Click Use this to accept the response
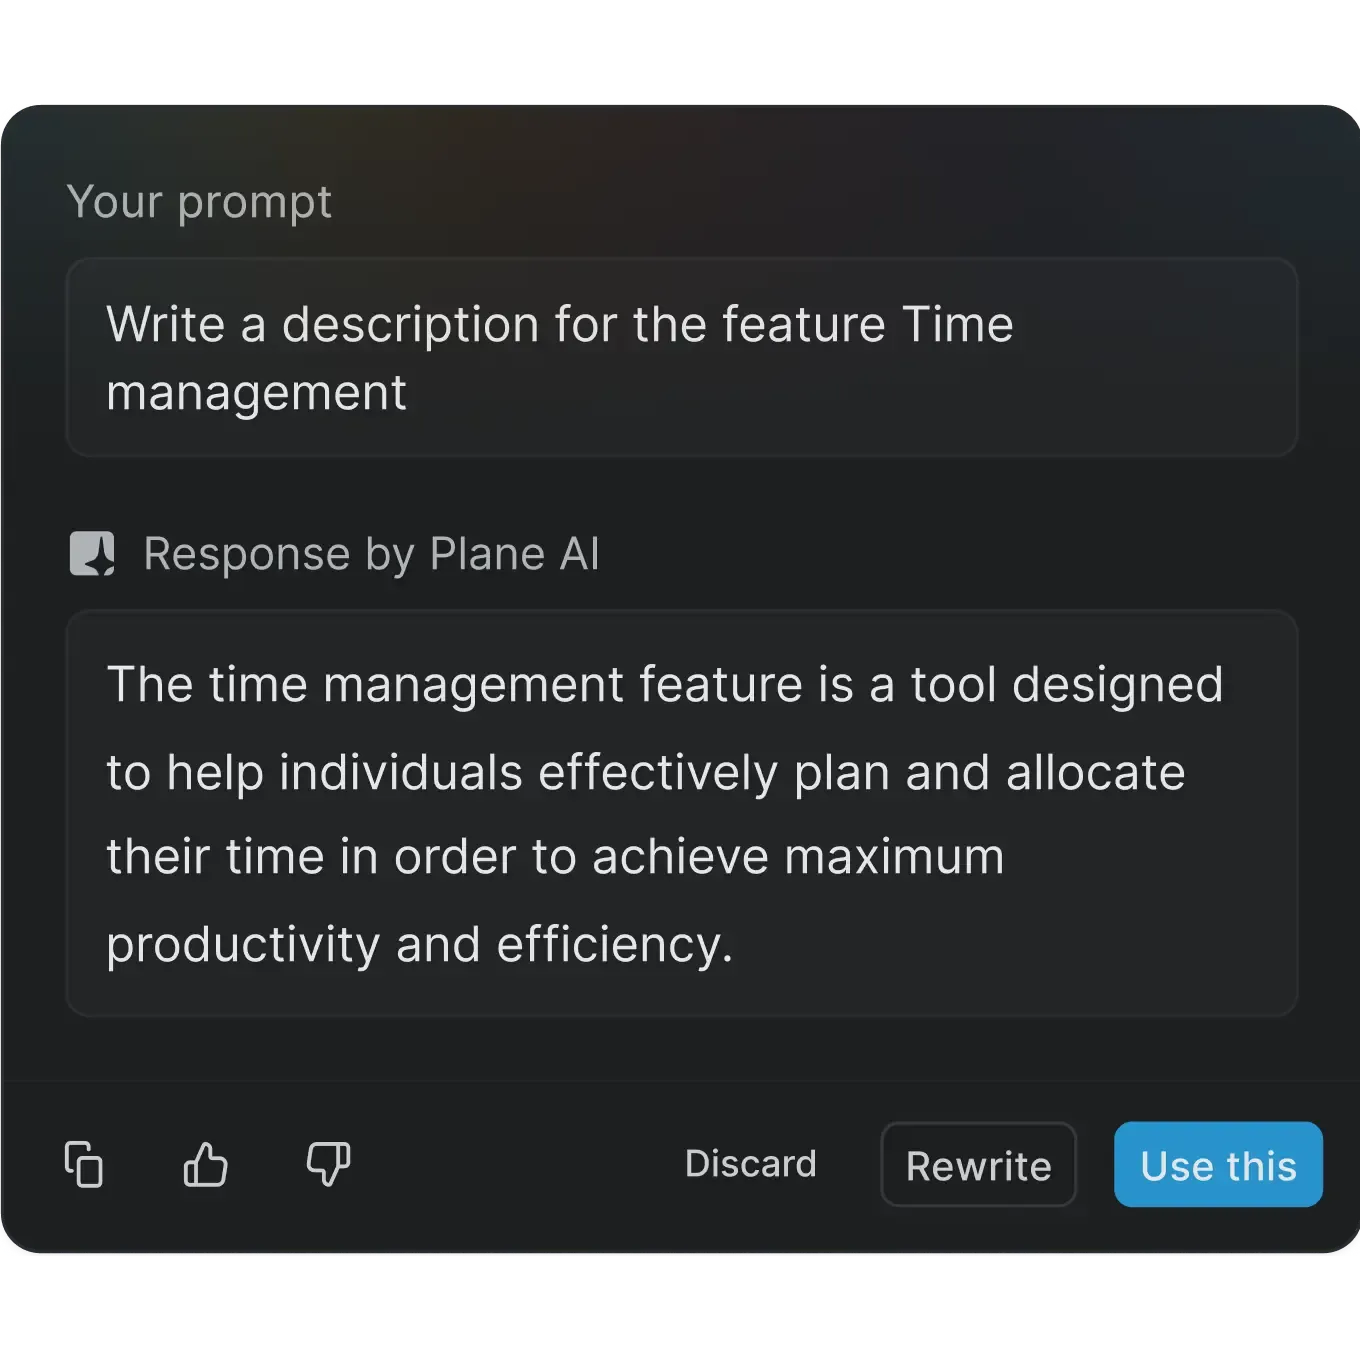Image resolution: width=1360 pixels, height=1356 pixels. [1217, 1164]
